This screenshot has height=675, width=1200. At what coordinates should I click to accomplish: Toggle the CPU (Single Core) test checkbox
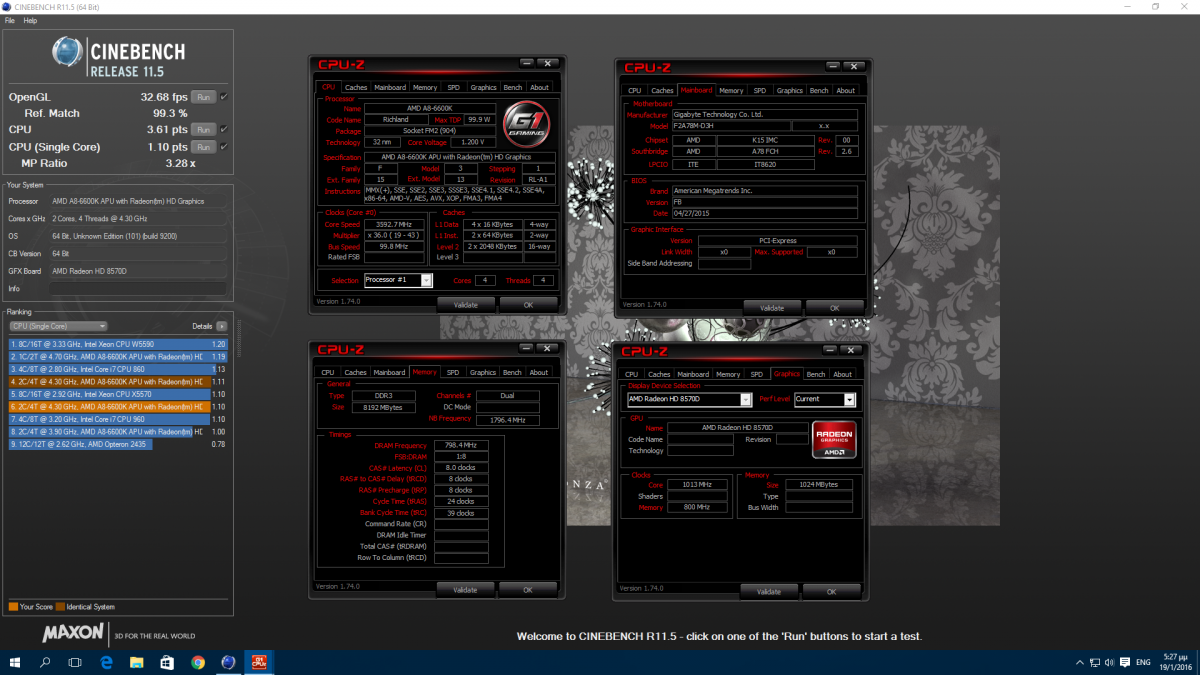(224, 146)
